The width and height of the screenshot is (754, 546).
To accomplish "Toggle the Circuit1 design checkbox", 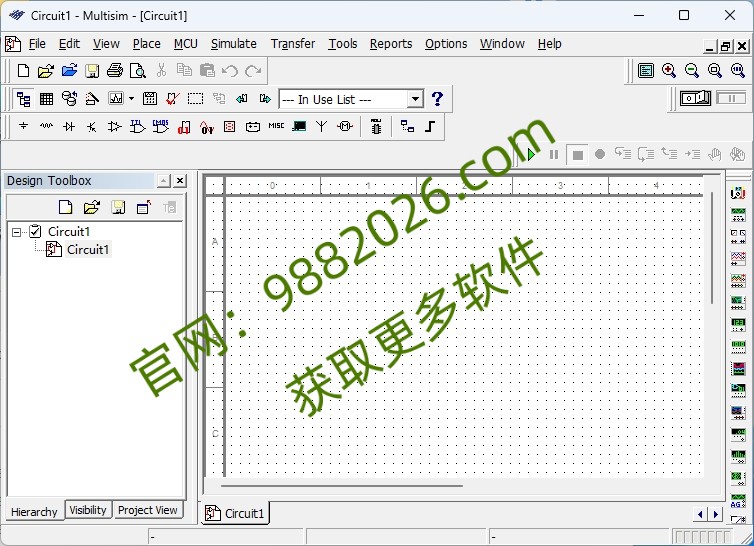I will [35, 231].
